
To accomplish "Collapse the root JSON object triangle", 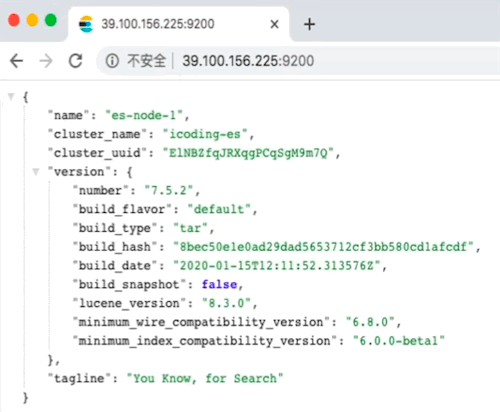I will [x=11, y=97].
